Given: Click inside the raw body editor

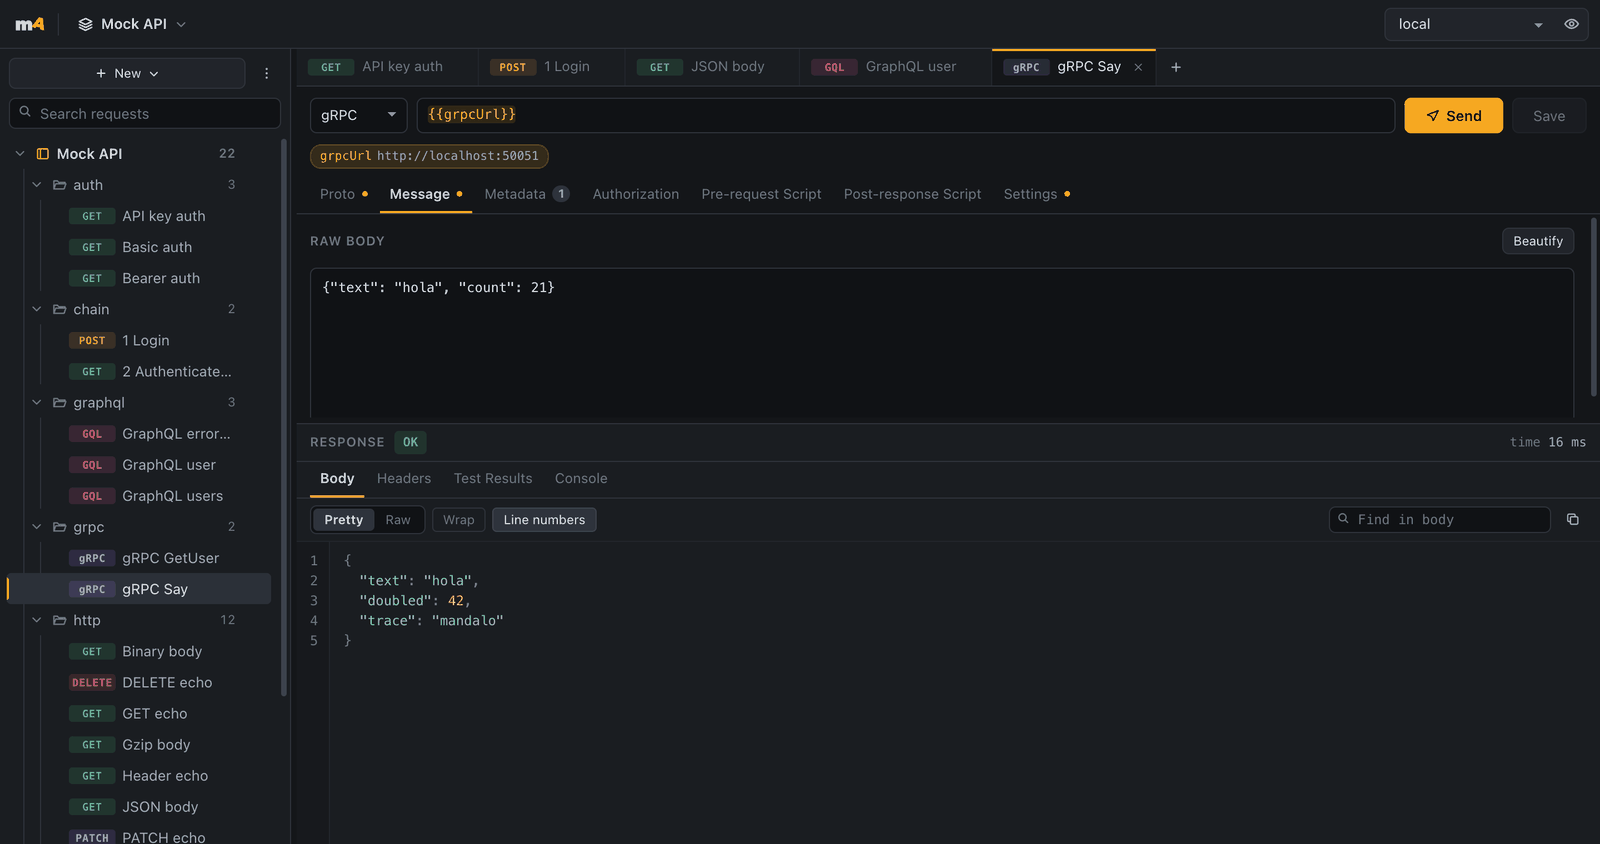Looking at the screenshot, I should (x=942, y=342).
